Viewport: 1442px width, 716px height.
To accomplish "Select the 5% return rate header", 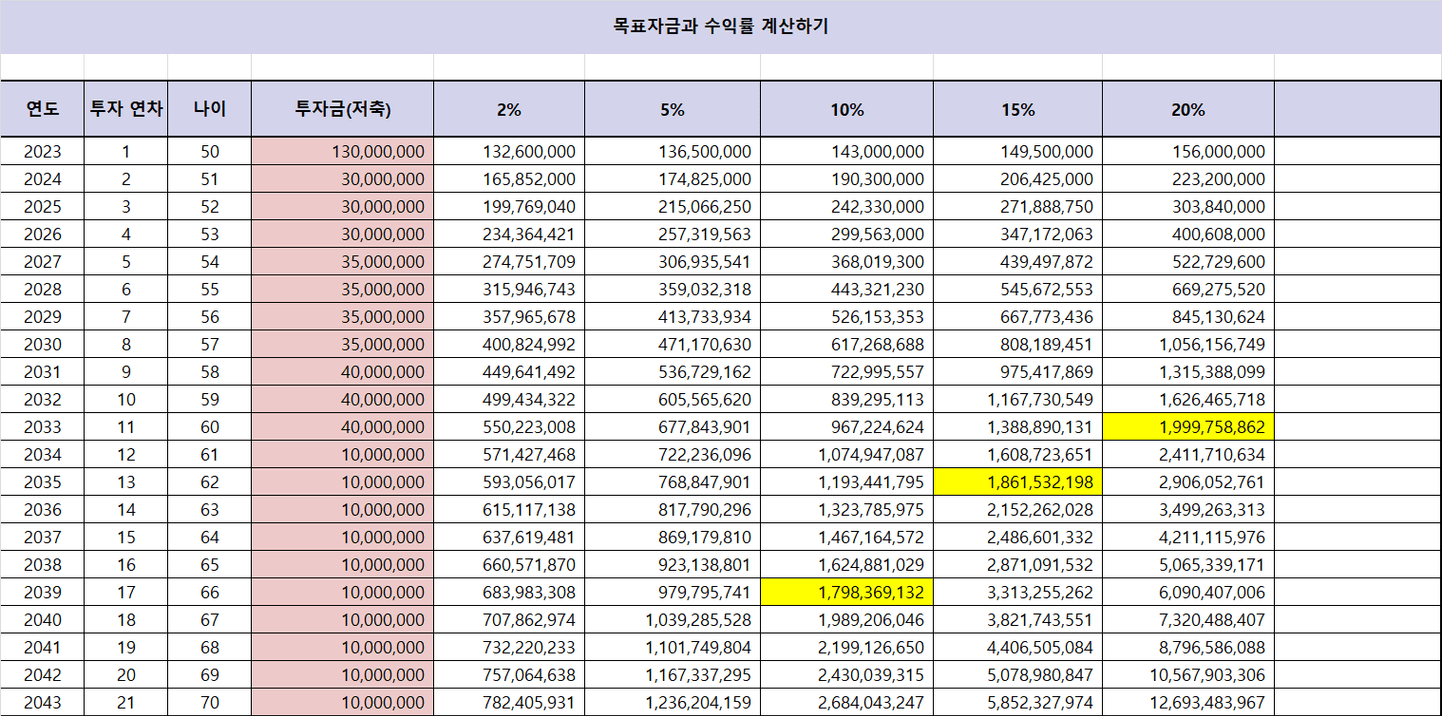I will point(672,109).
